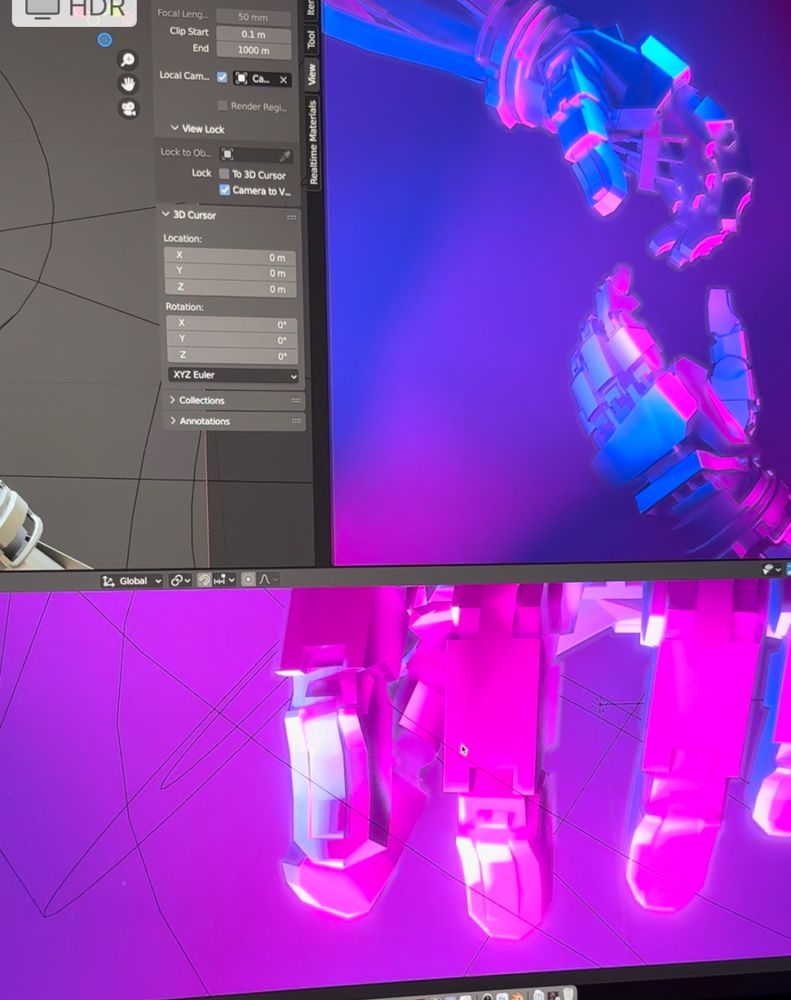
Task: Click the viewport zoom magnifier gizmo
Action: pyautogui.click(x=128, y=59)
